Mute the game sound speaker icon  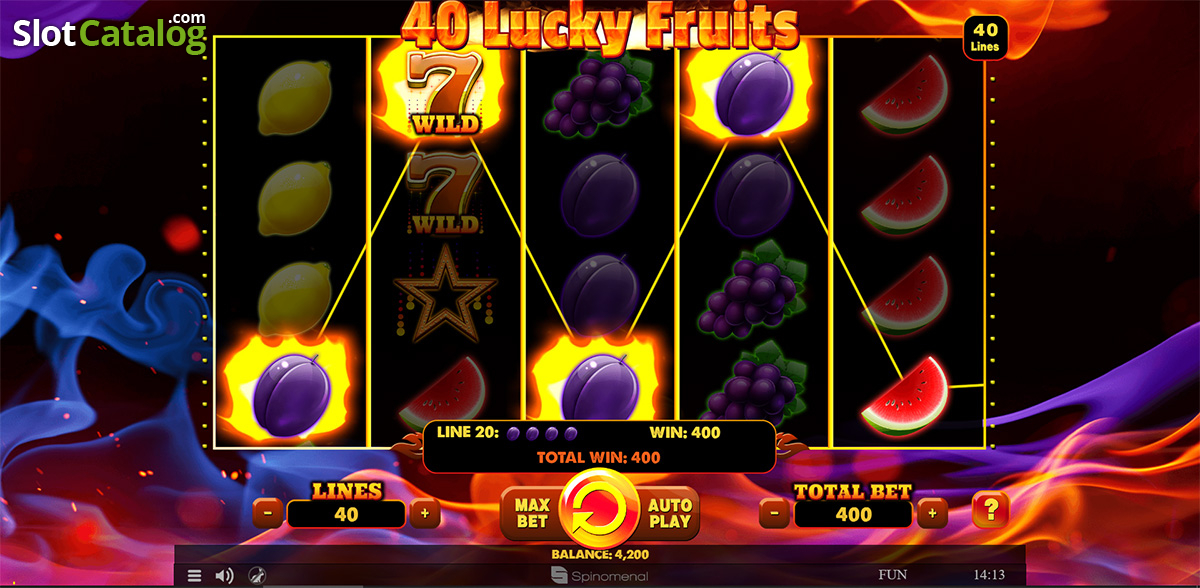[225, 576]
